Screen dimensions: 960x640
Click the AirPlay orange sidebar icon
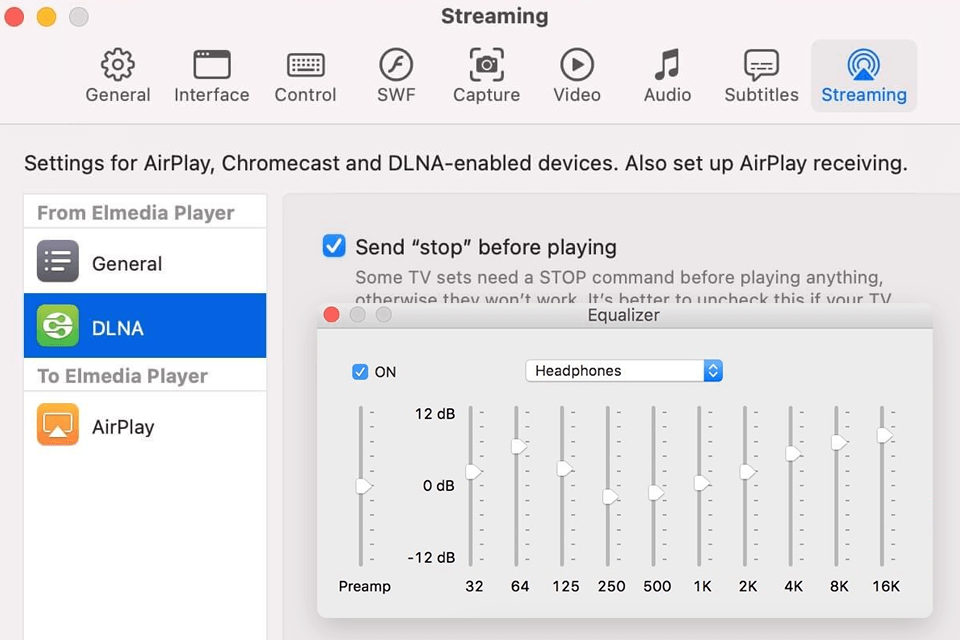tap(58, 424)
